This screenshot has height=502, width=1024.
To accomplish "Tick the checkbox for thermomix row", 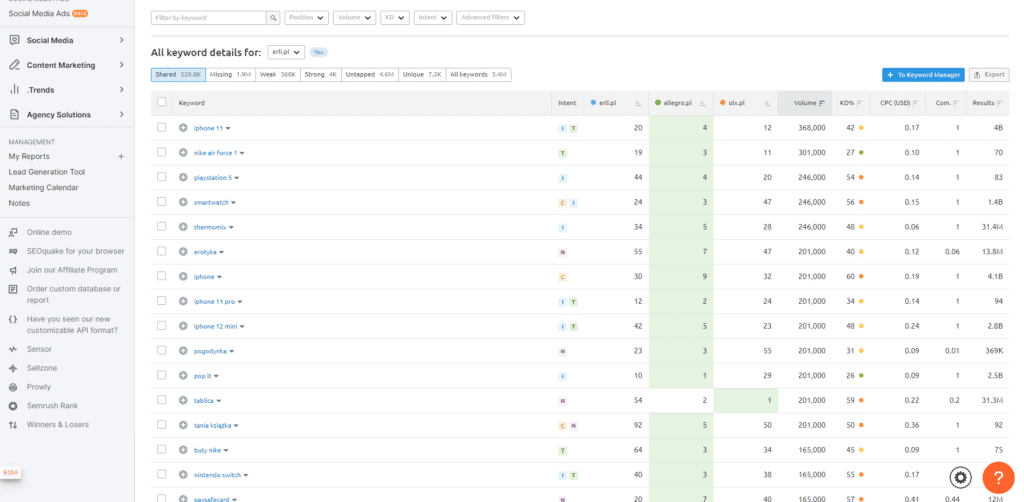I will click(161, 227).
